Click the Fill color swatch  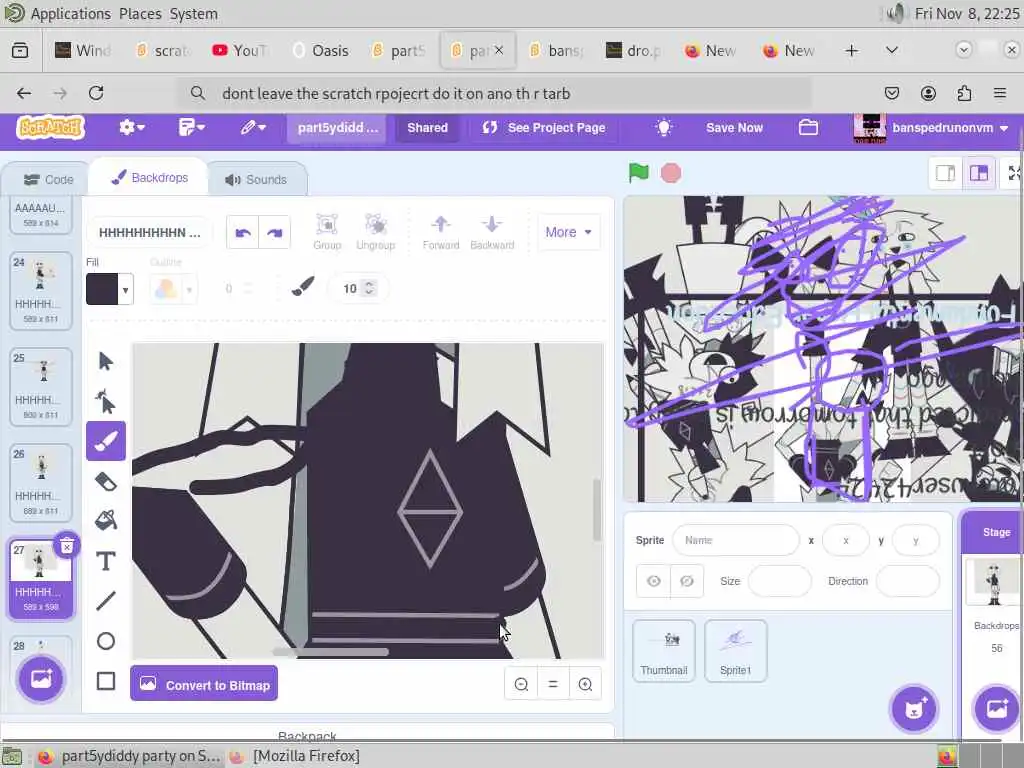click(102, 289)
